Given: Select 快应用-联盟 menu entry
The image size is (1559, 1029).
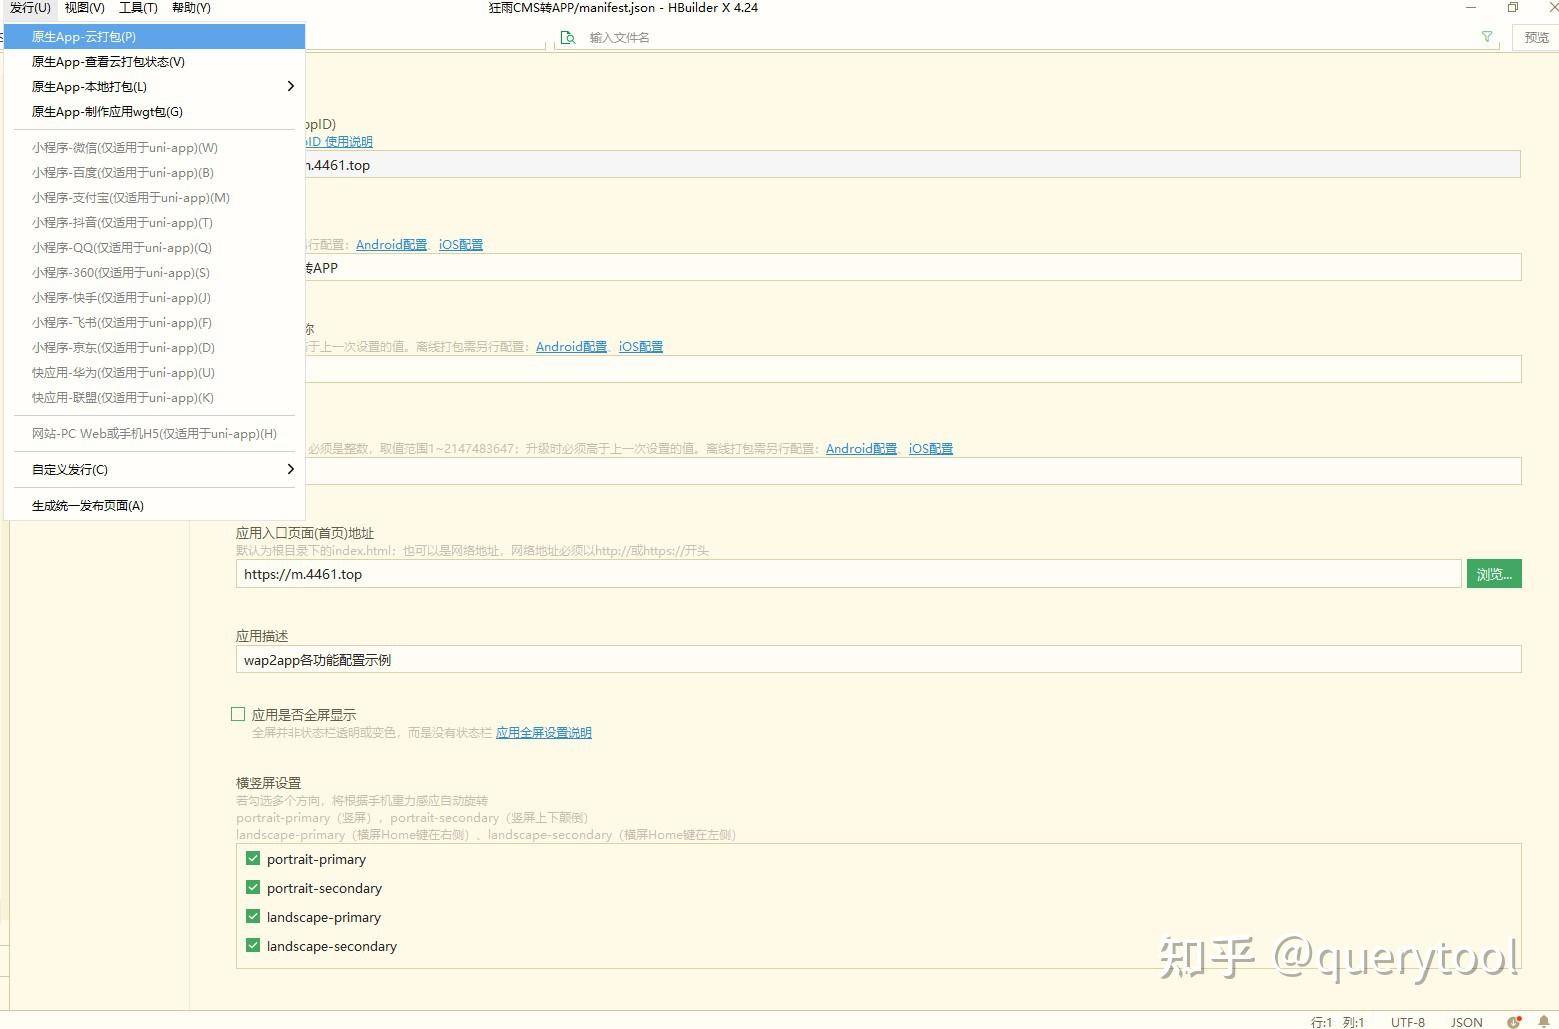Looking at the screenshot, I should (x=155, y=398).
